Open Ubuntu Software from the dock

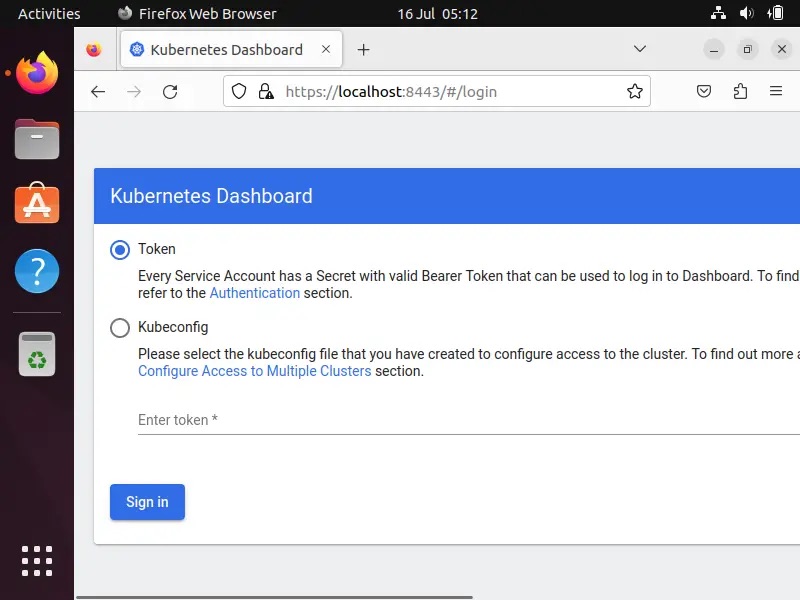37,204
